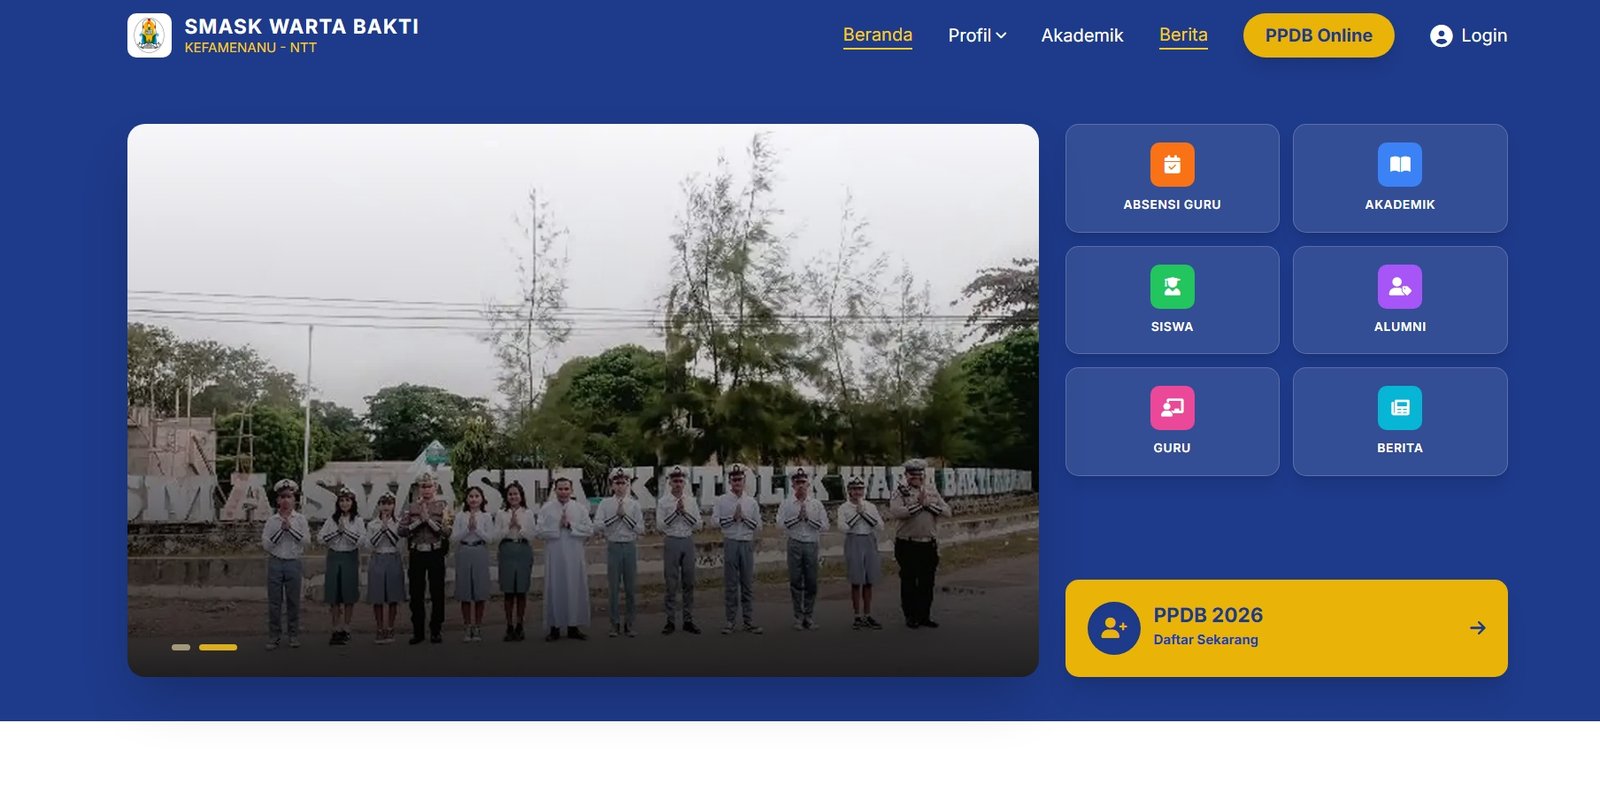The image size is (1600, 800).
Task: Click the user avatar icon beside Login
Action: click(1441, 36)
